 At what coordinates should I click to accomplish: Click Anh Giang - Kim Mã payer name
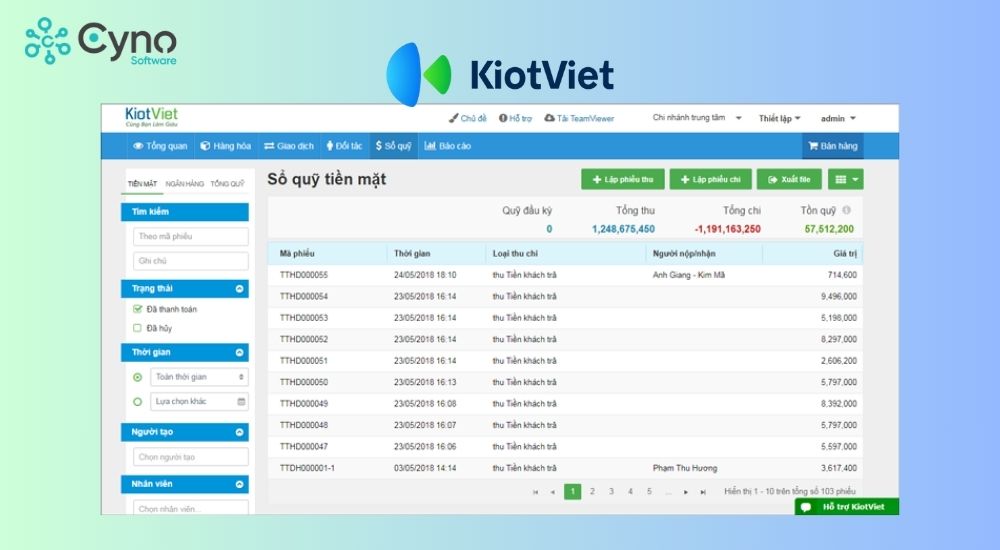689,275
